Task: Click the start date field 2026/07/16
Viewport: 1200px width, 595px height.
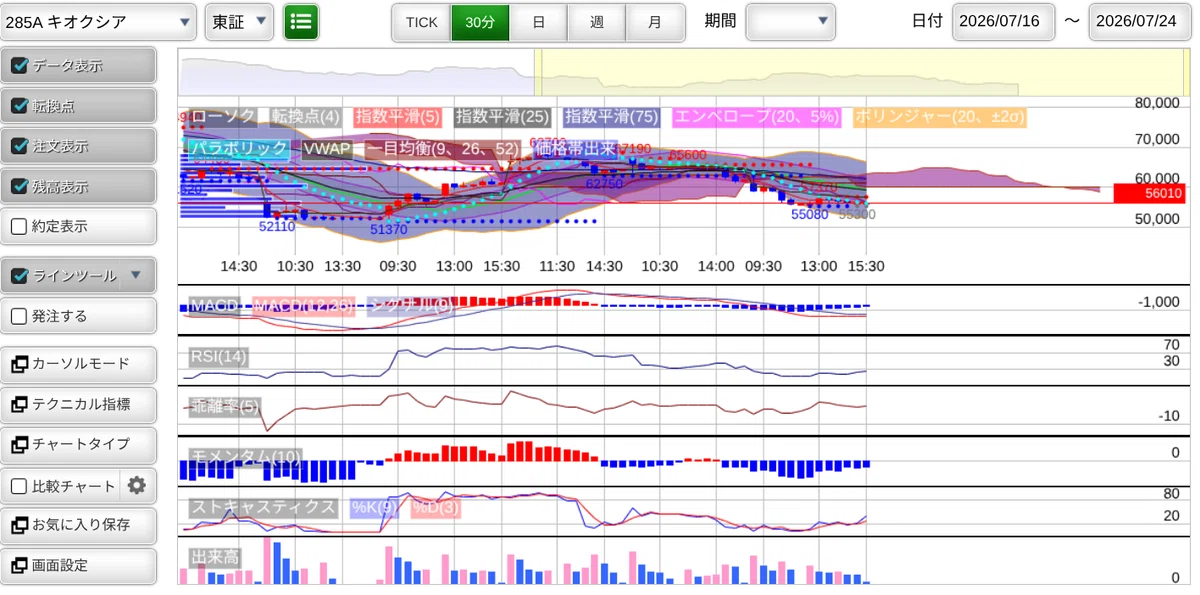Action: (1004, 21)
